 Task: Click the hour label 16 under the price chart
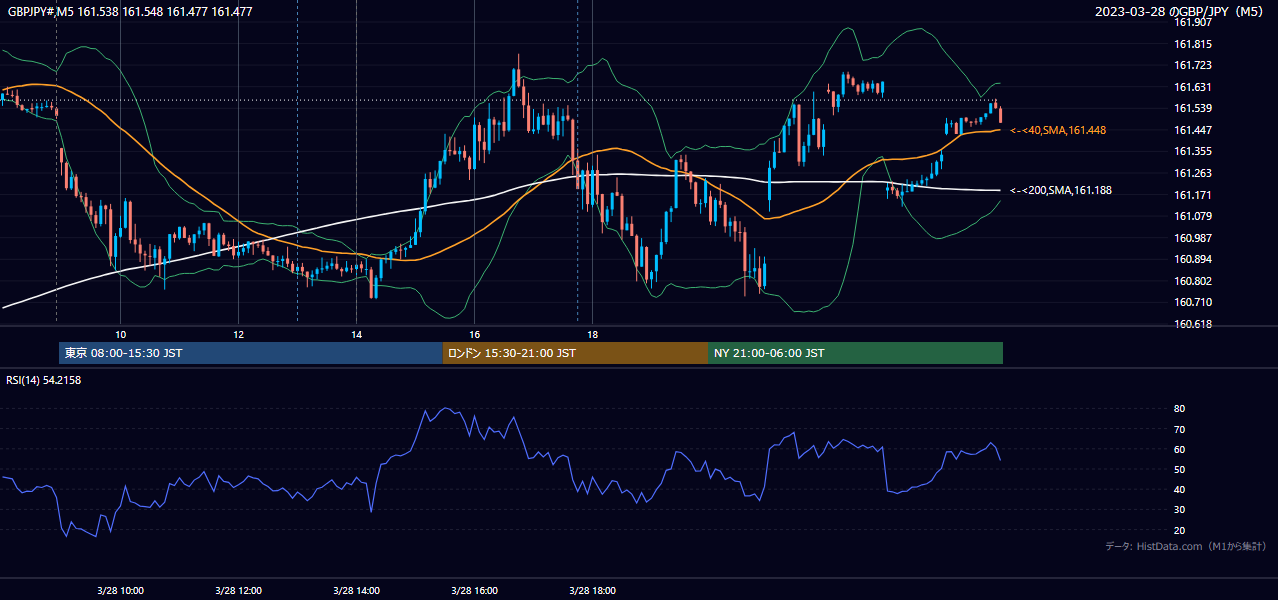(x=474, y=334)
